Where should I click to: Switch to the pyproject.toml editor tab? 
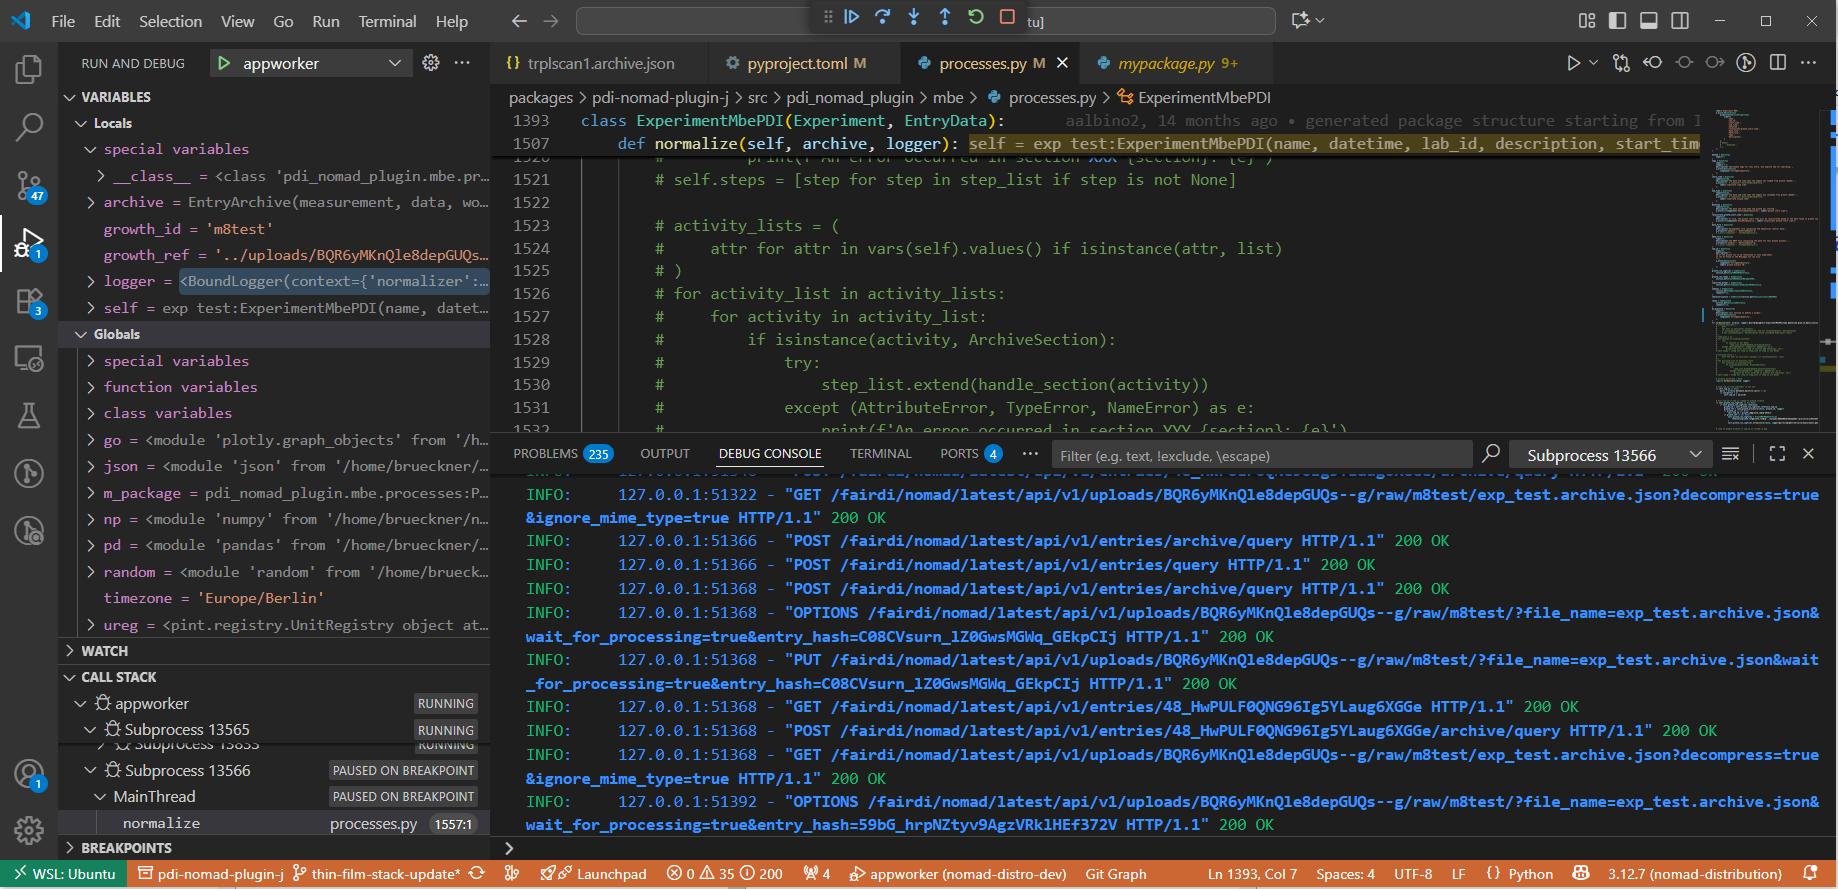(x=796, y=63)
